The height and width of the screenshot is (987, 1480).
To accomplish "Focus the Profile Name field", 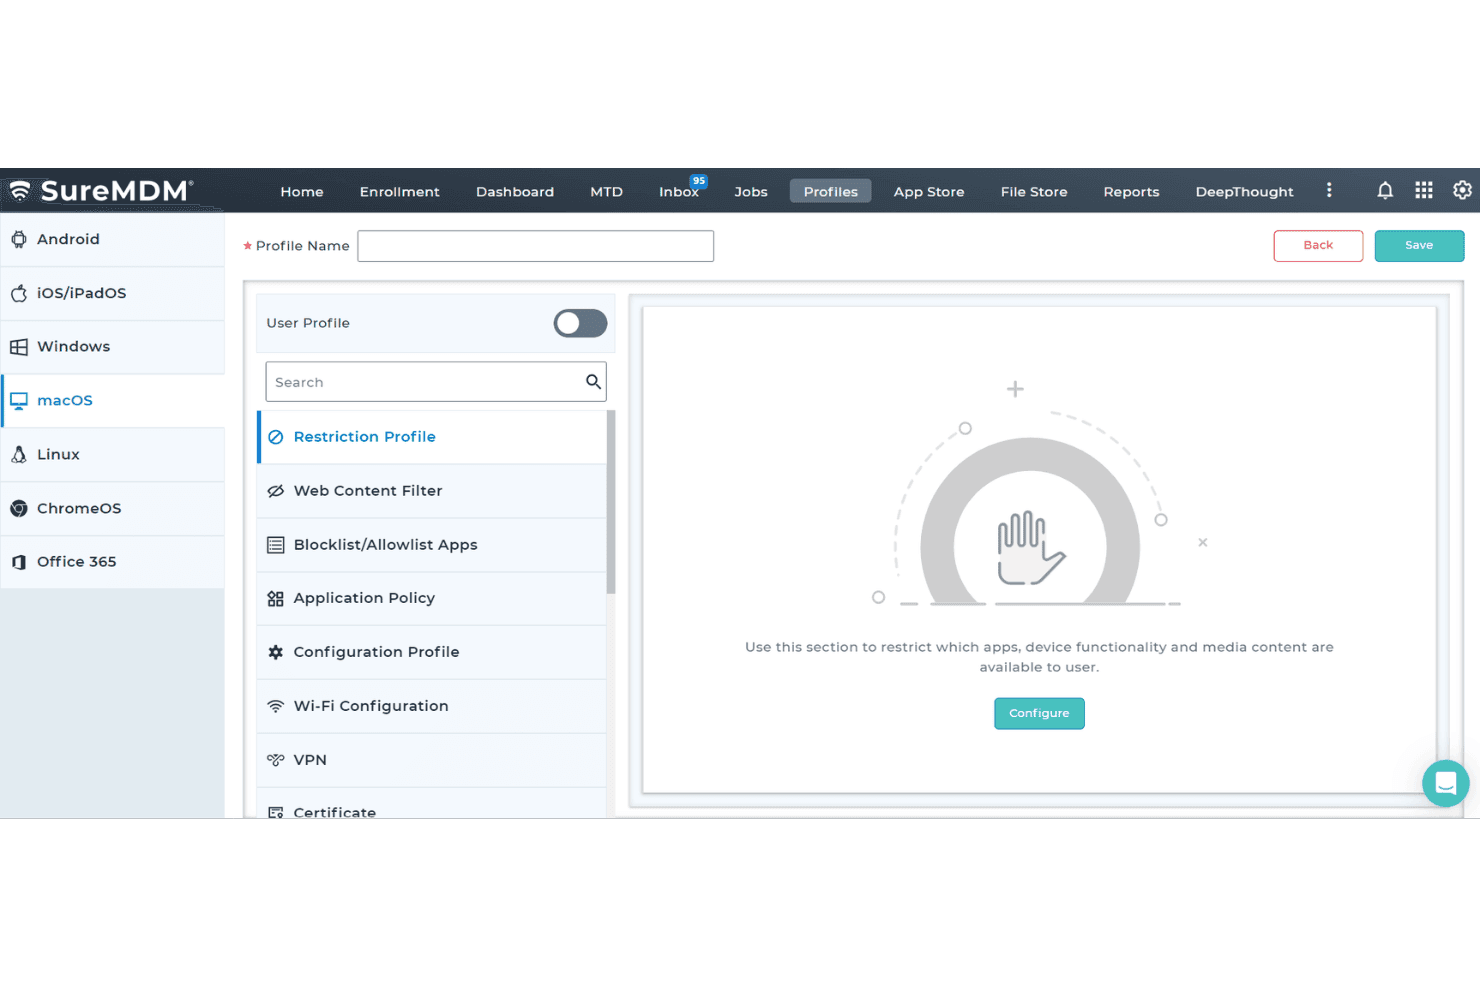I will tap(535, 246).
